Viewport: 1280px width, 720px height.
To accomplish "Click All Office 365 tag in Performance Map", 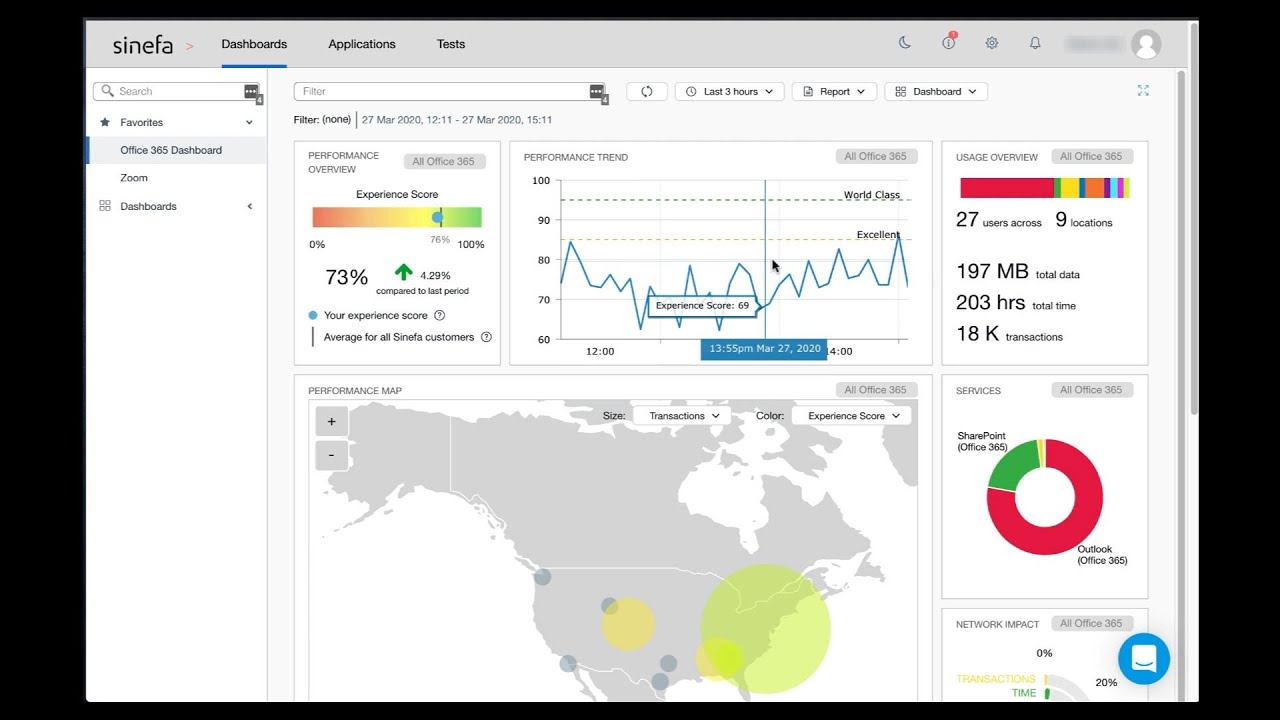I will 876,390.
